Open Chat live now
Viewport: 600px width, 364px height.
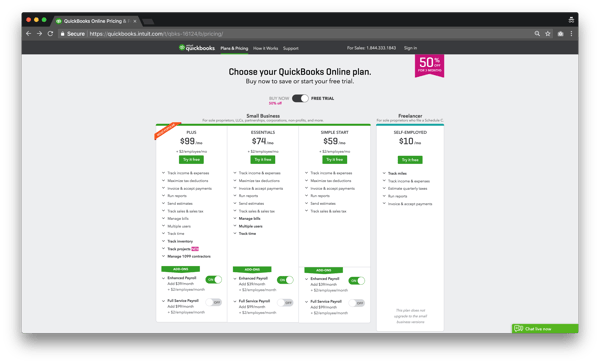tap(545, 328)
